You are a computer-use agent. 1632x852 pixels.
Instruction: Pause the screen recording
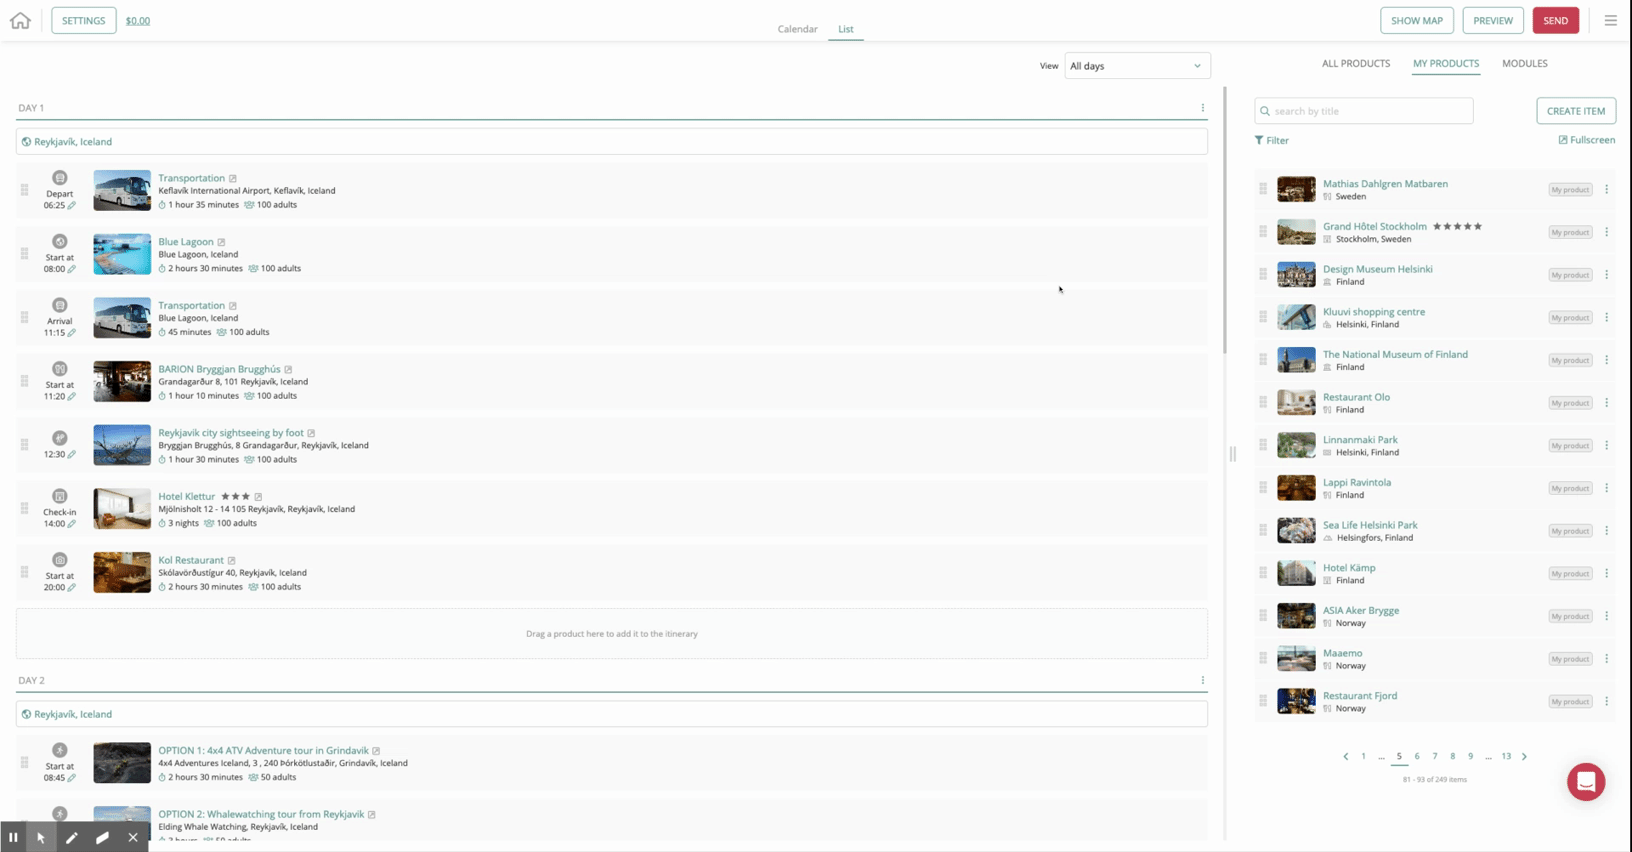pos(13,837)
